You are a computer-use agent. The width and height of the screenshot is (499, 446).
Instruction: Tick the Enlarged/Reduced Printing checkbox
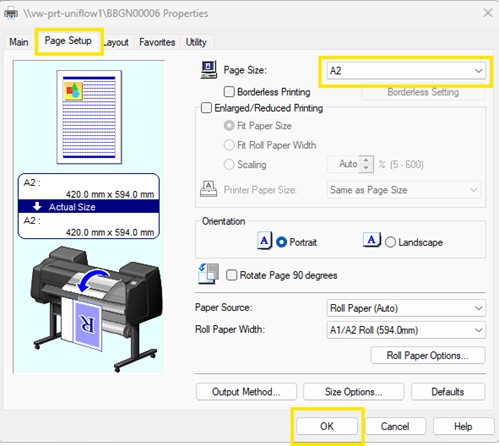(x=206, y=108)
